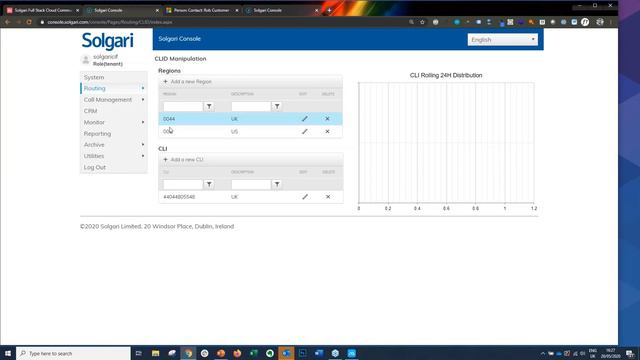
Task: Open the System menu item
Action: tap(94, 77)
